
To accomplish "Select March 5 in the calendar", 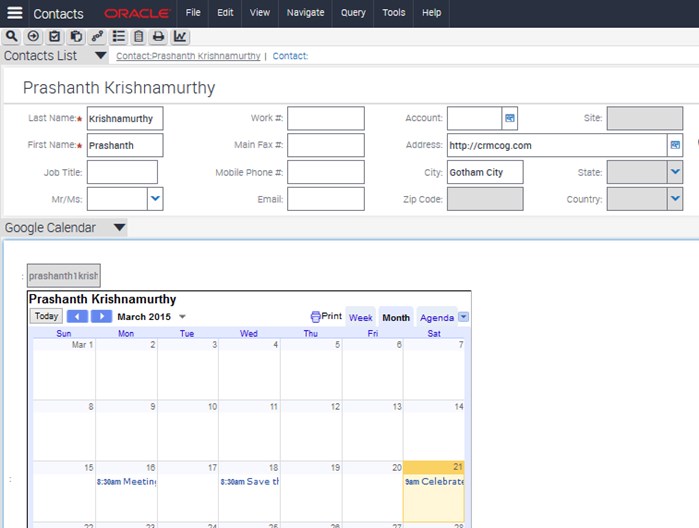I will click(x=311, y=369).
